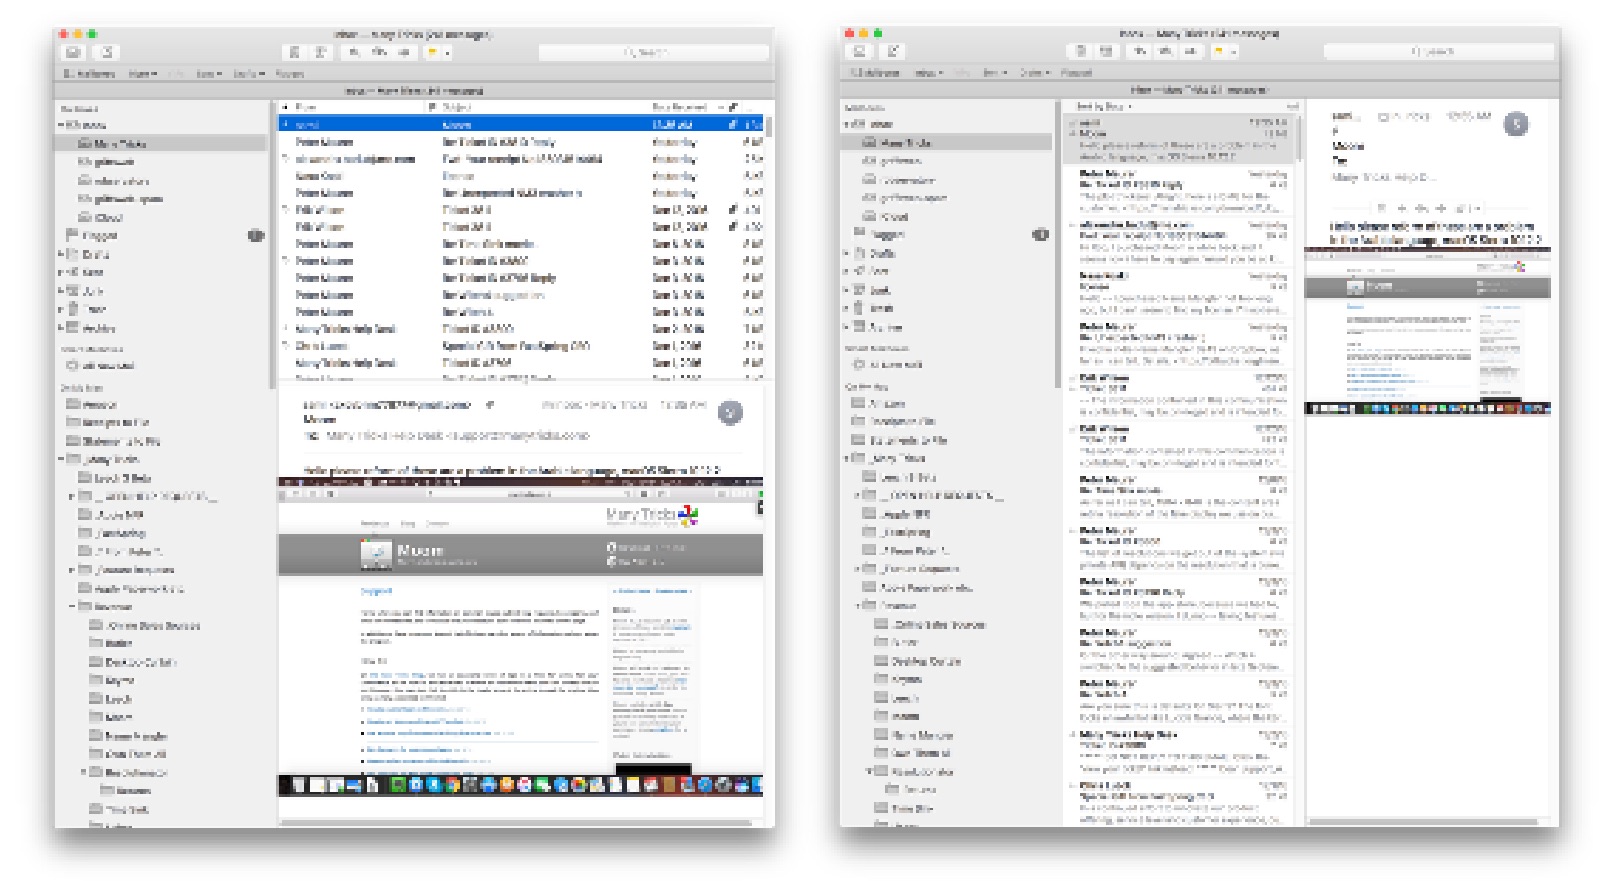Select highlighted top message in right window list
Screen dimensions: 1612x881
point(1179,139)
